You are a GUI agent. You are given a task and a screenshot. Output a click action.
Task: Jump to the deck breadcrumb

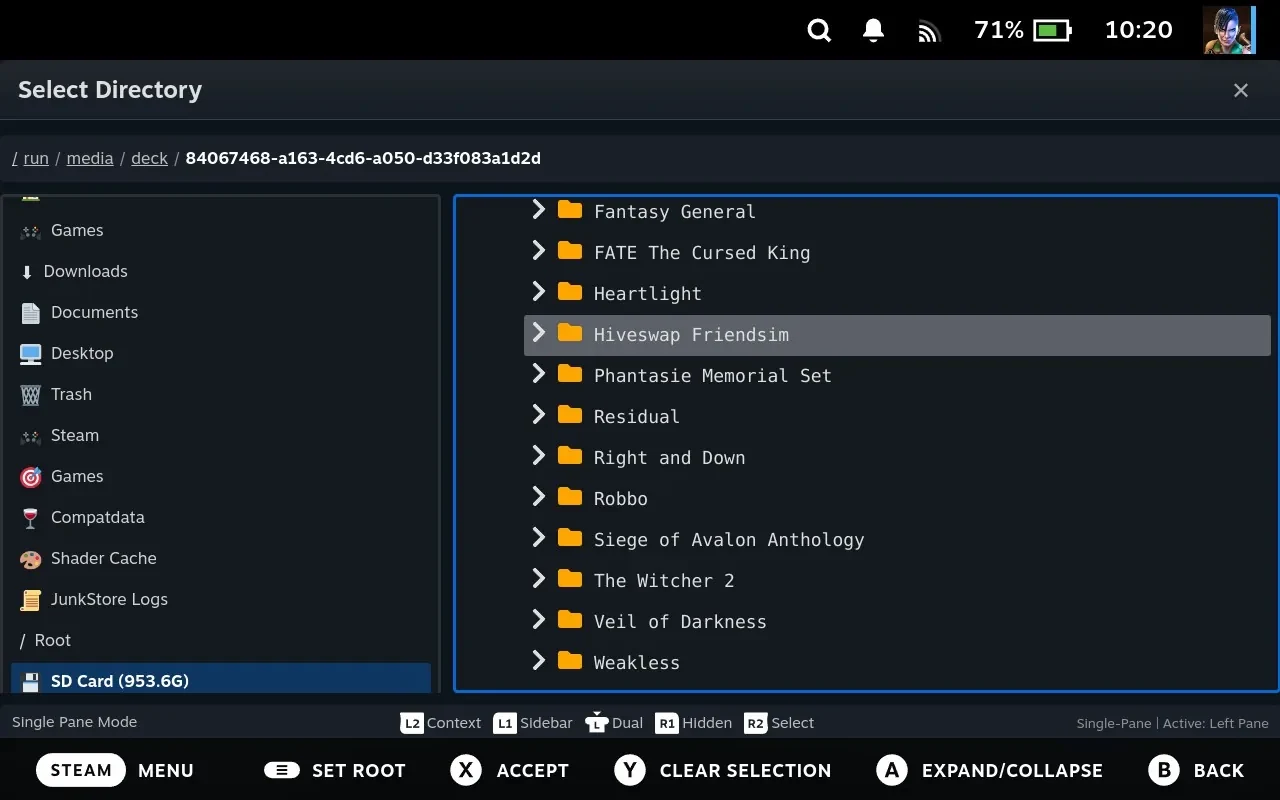pos(149,158)
